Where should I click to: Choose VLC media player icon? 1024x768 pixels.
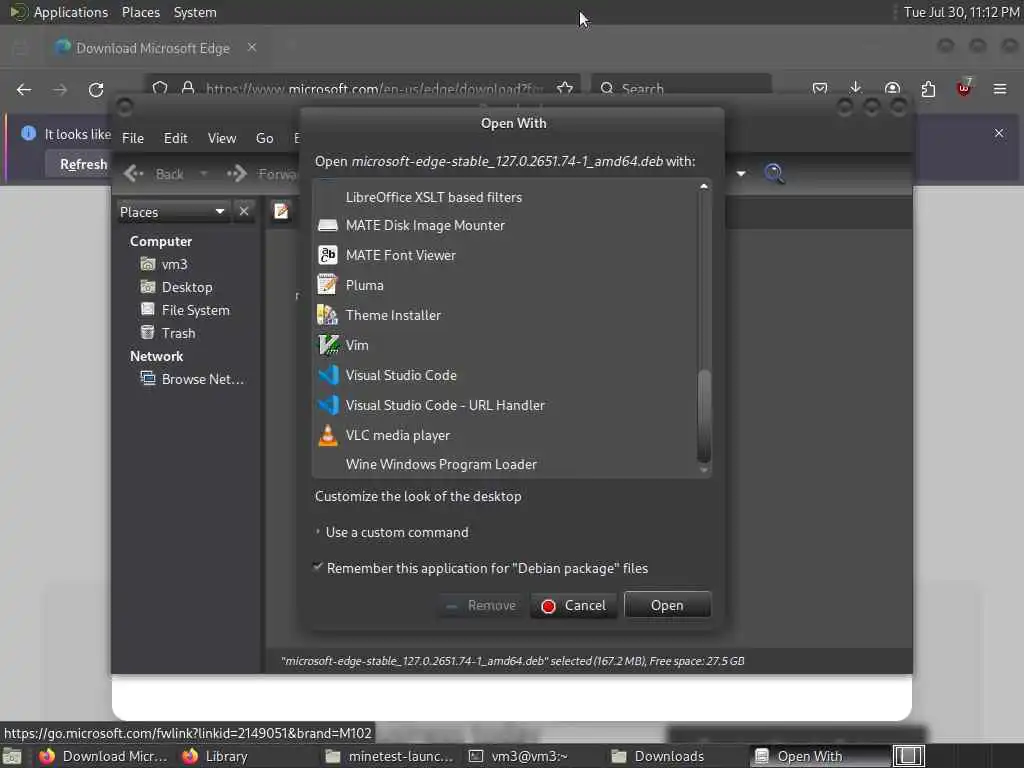coord(328,435)
